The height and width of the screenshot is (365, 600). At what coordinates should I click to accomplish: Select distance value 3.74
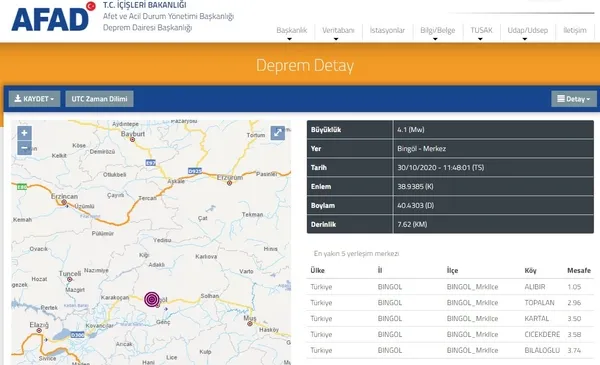574,350
